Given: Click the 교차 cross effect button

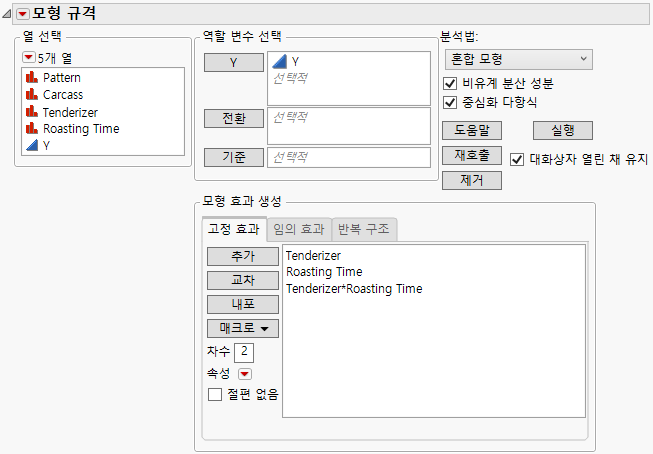Looking at the screenshot, I should pos(243,280).
